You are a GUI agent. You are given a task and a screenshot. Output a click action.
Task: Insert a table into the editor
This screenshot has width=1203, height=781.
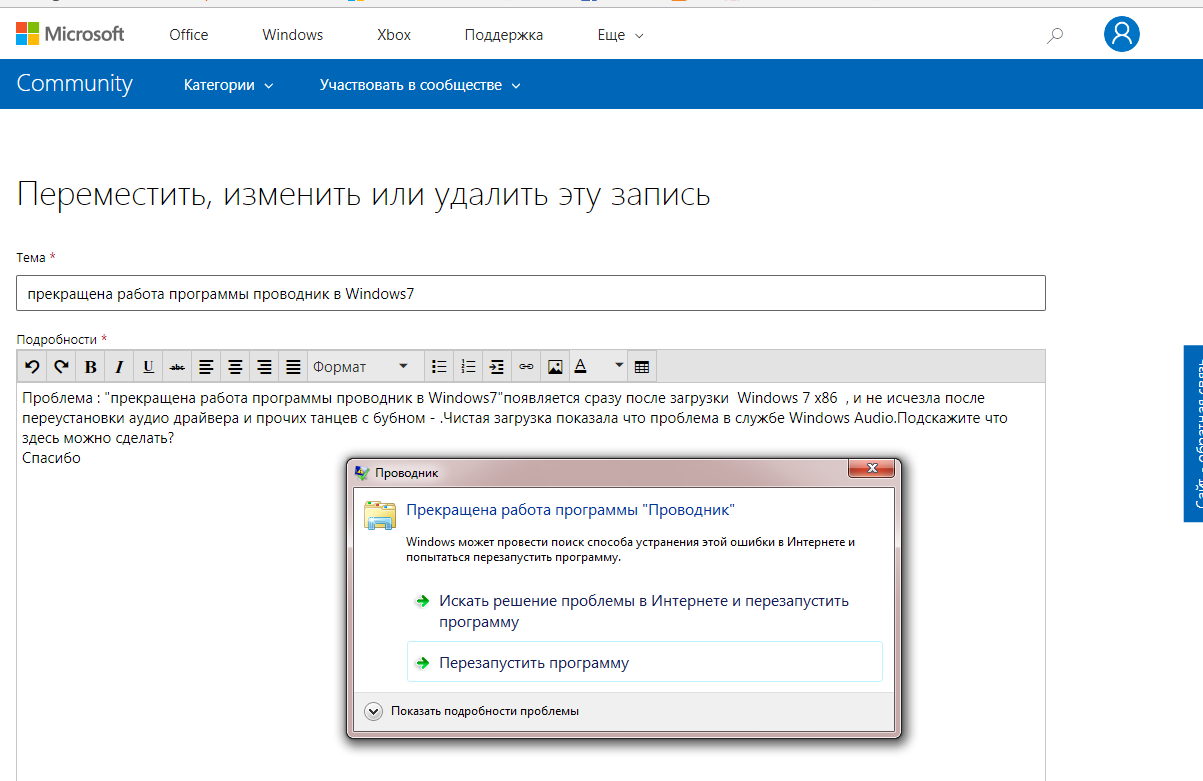642,366
